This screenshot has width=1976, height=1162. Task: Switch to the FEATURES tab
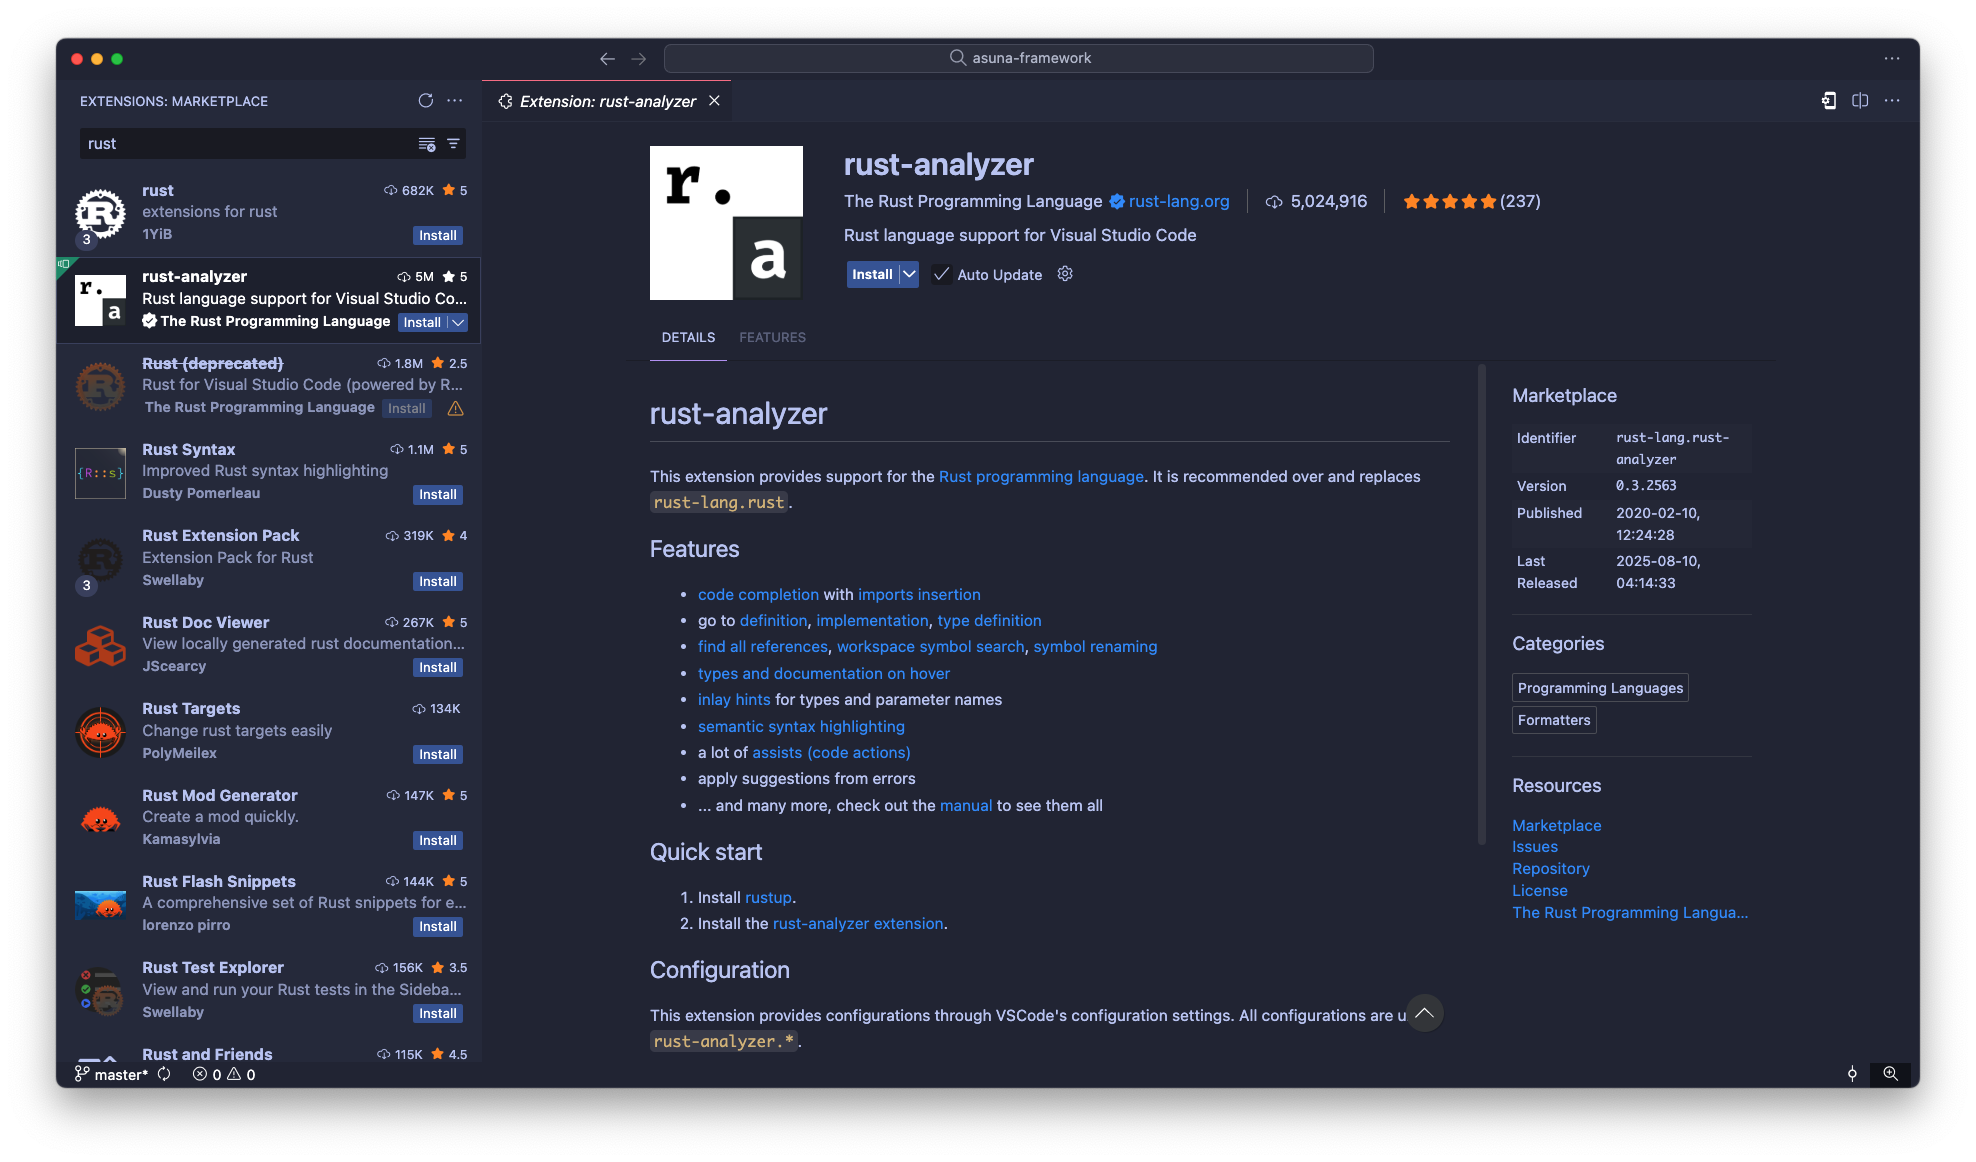[x=772, y=337]
